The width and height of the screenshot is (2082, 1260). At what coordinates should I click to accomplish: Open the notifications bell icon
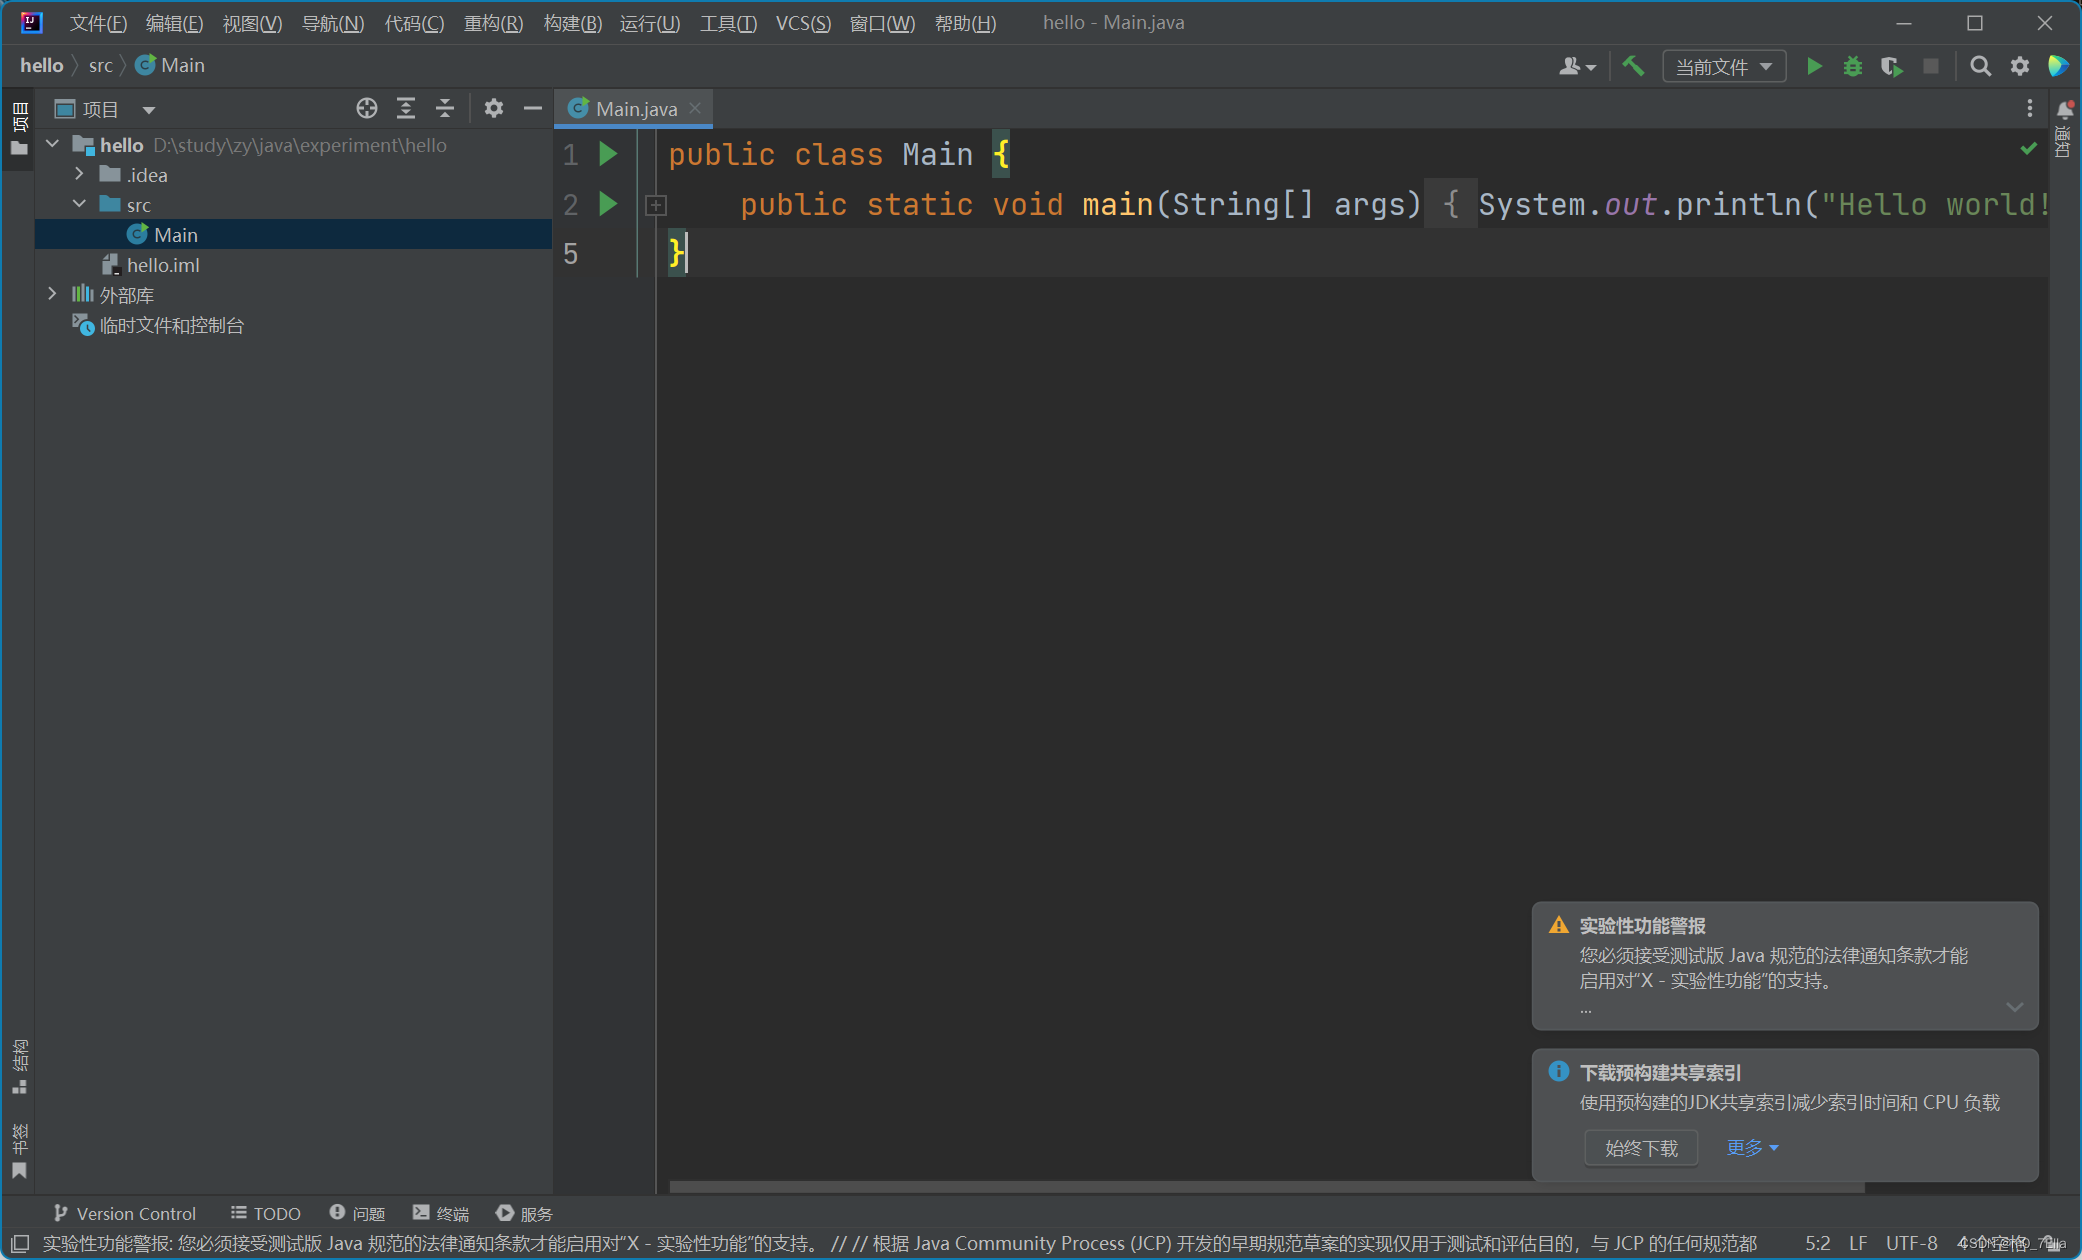click(x=2065, y=108)
